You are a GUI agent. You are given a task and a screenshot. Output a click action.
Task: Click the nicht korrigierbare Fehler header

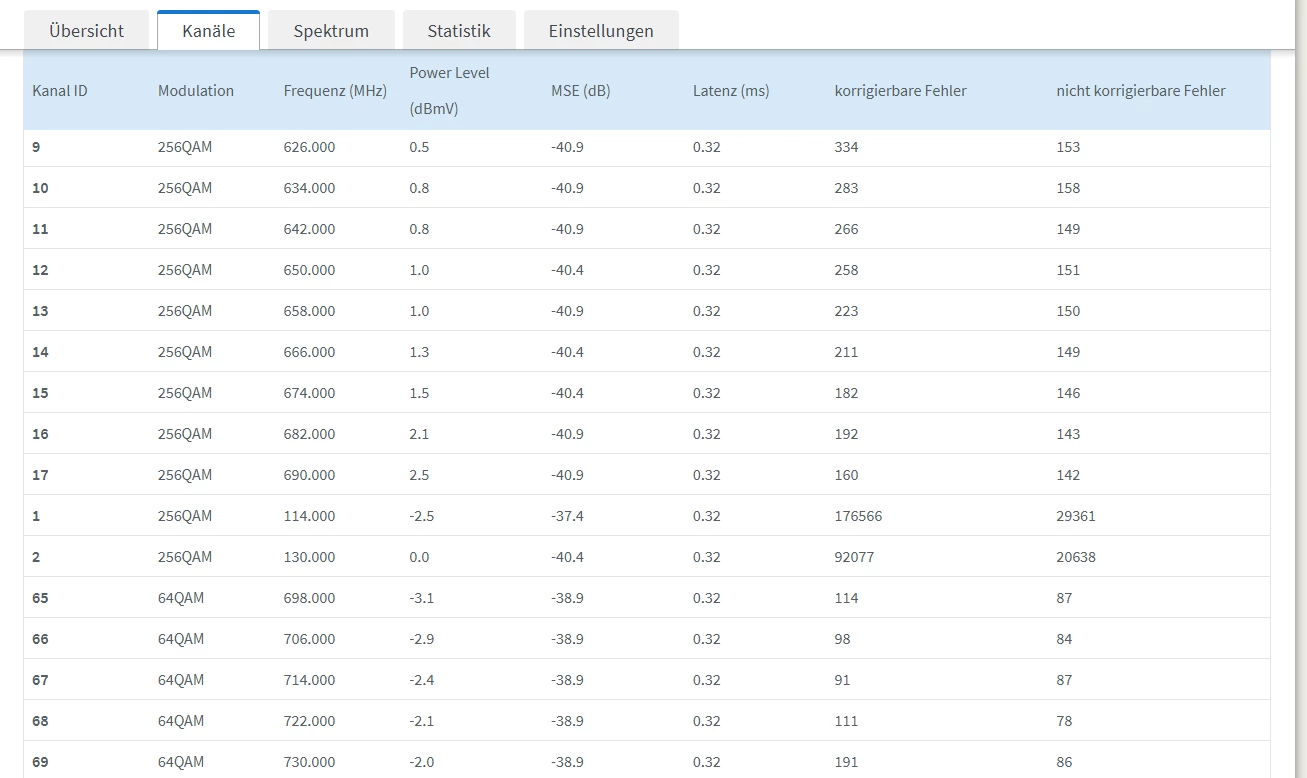tap(1140, 91)
